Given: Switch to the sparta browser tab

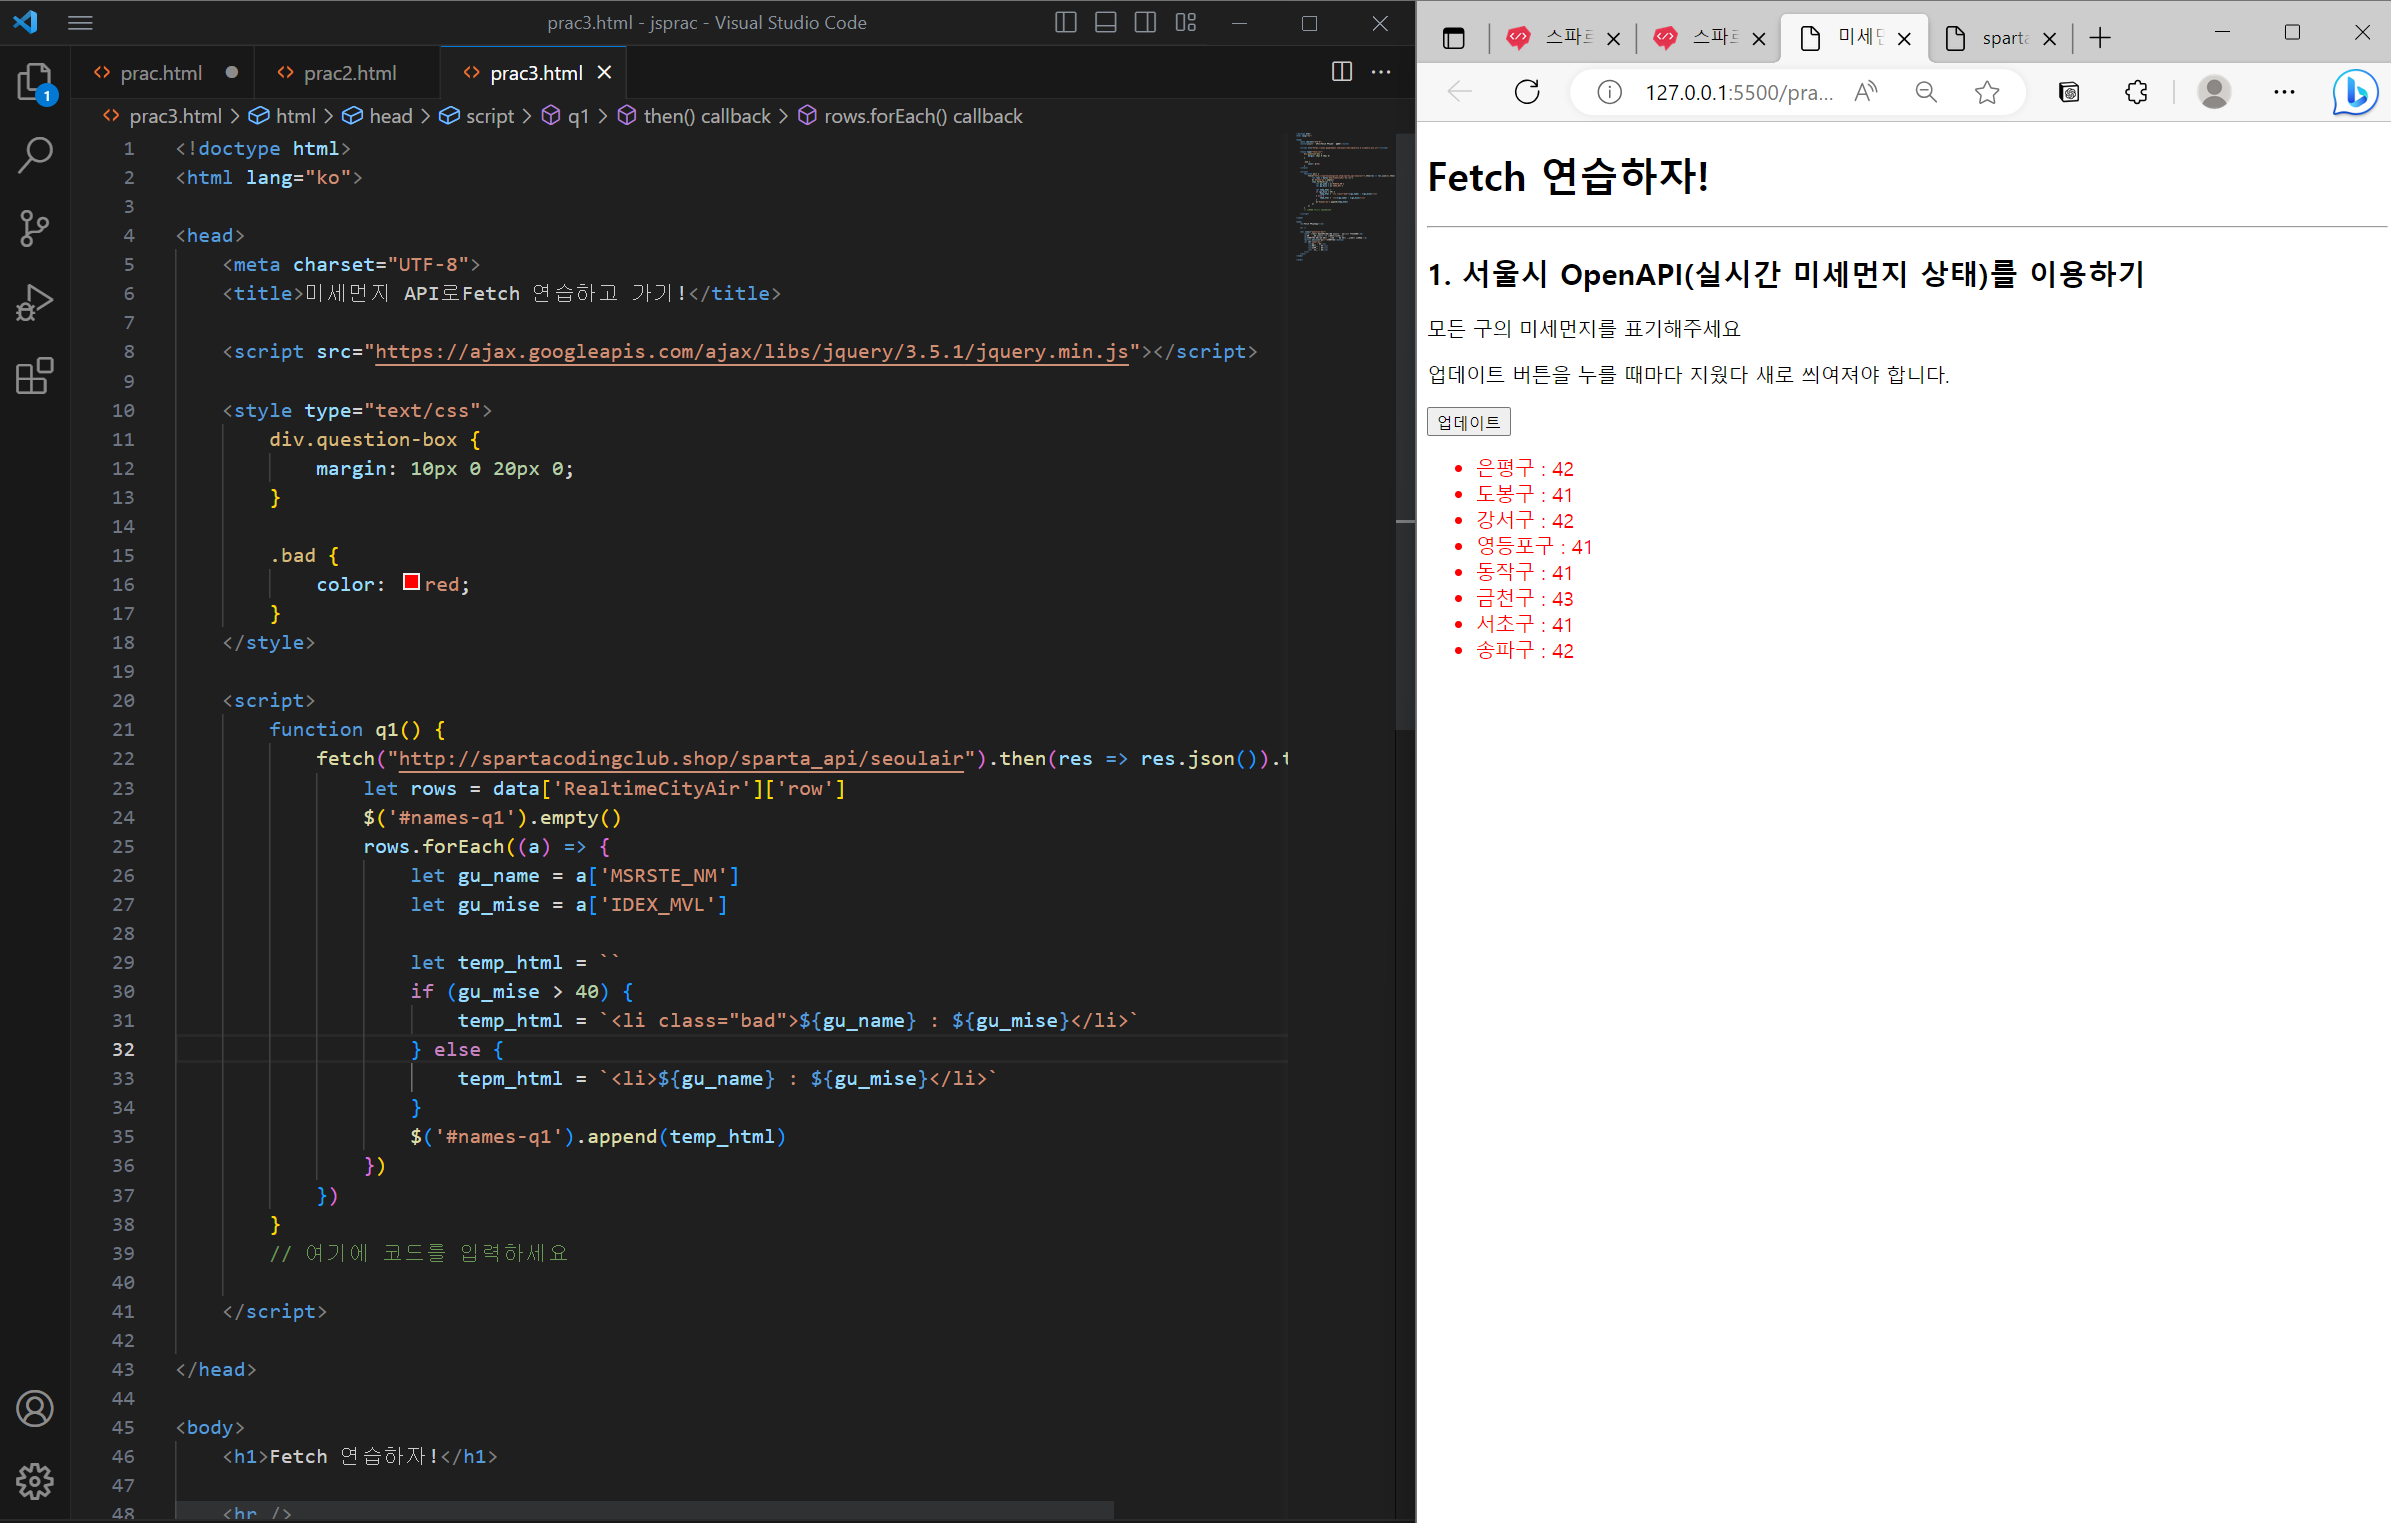Looking at the screenshot, I should (x=2000, y=38).
